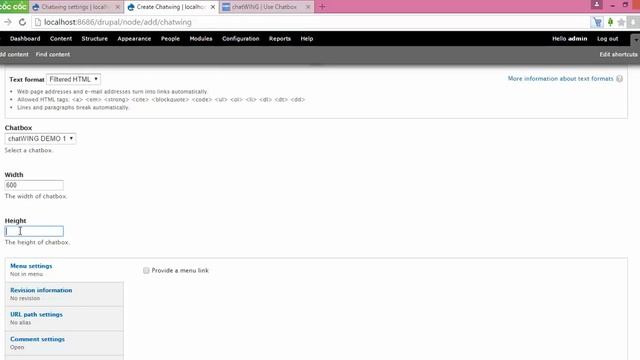Click the Coc Coc browser logo

click(x=13, y=7)
